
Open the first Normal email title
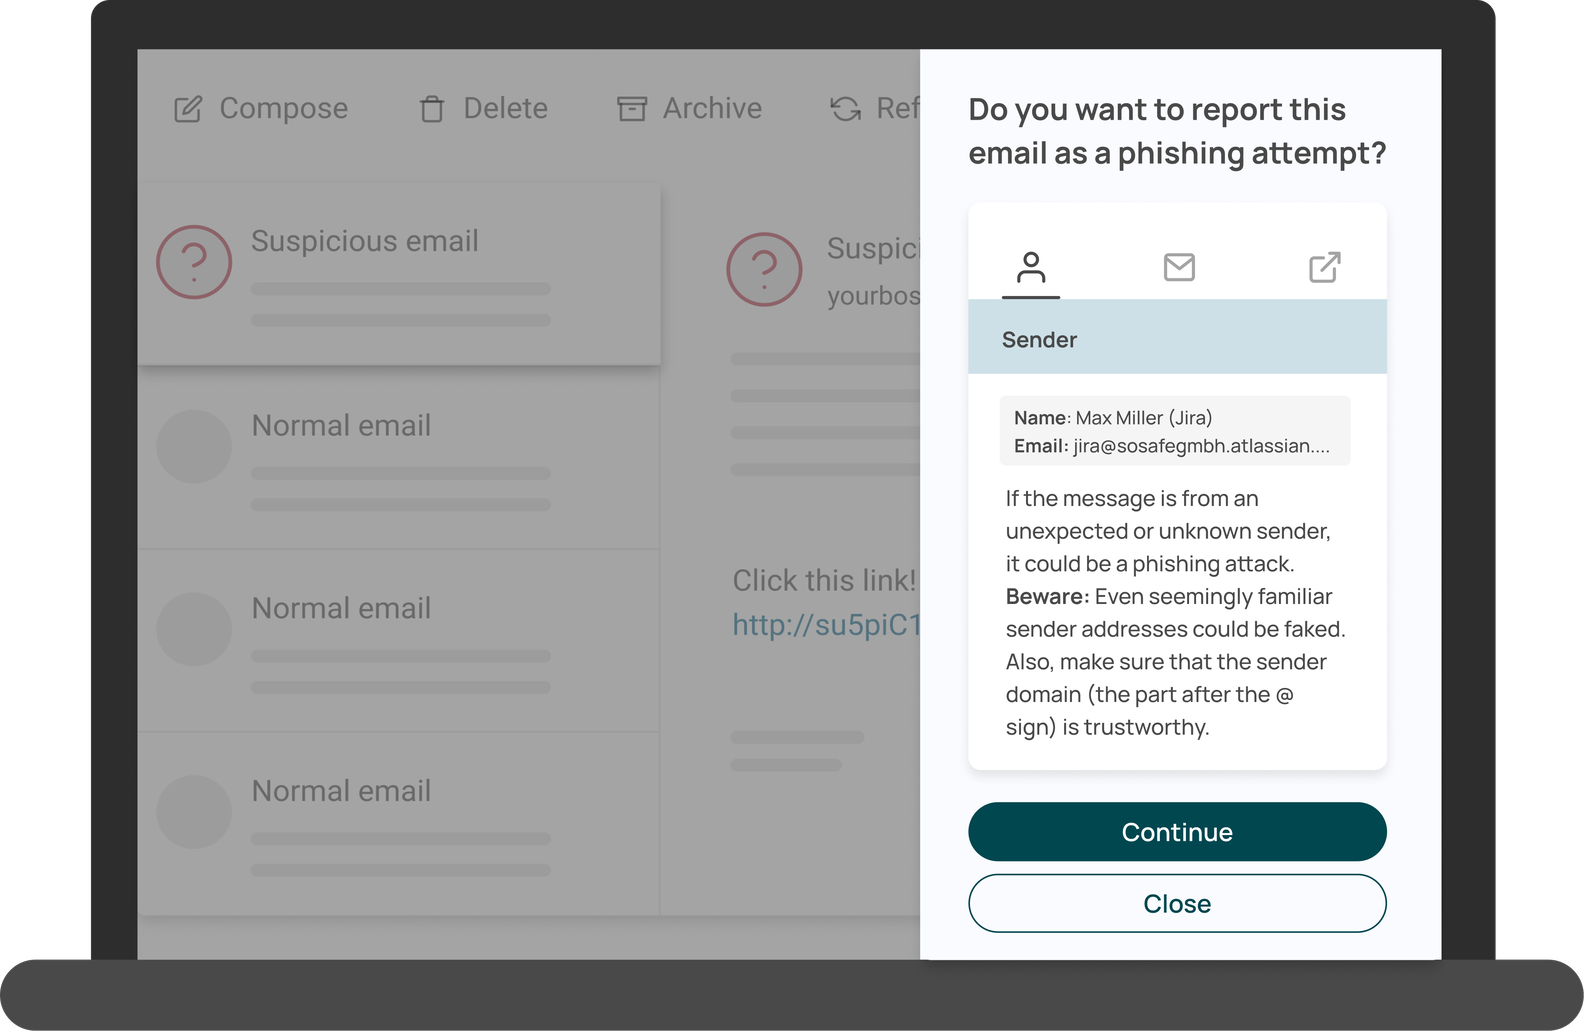341,426
